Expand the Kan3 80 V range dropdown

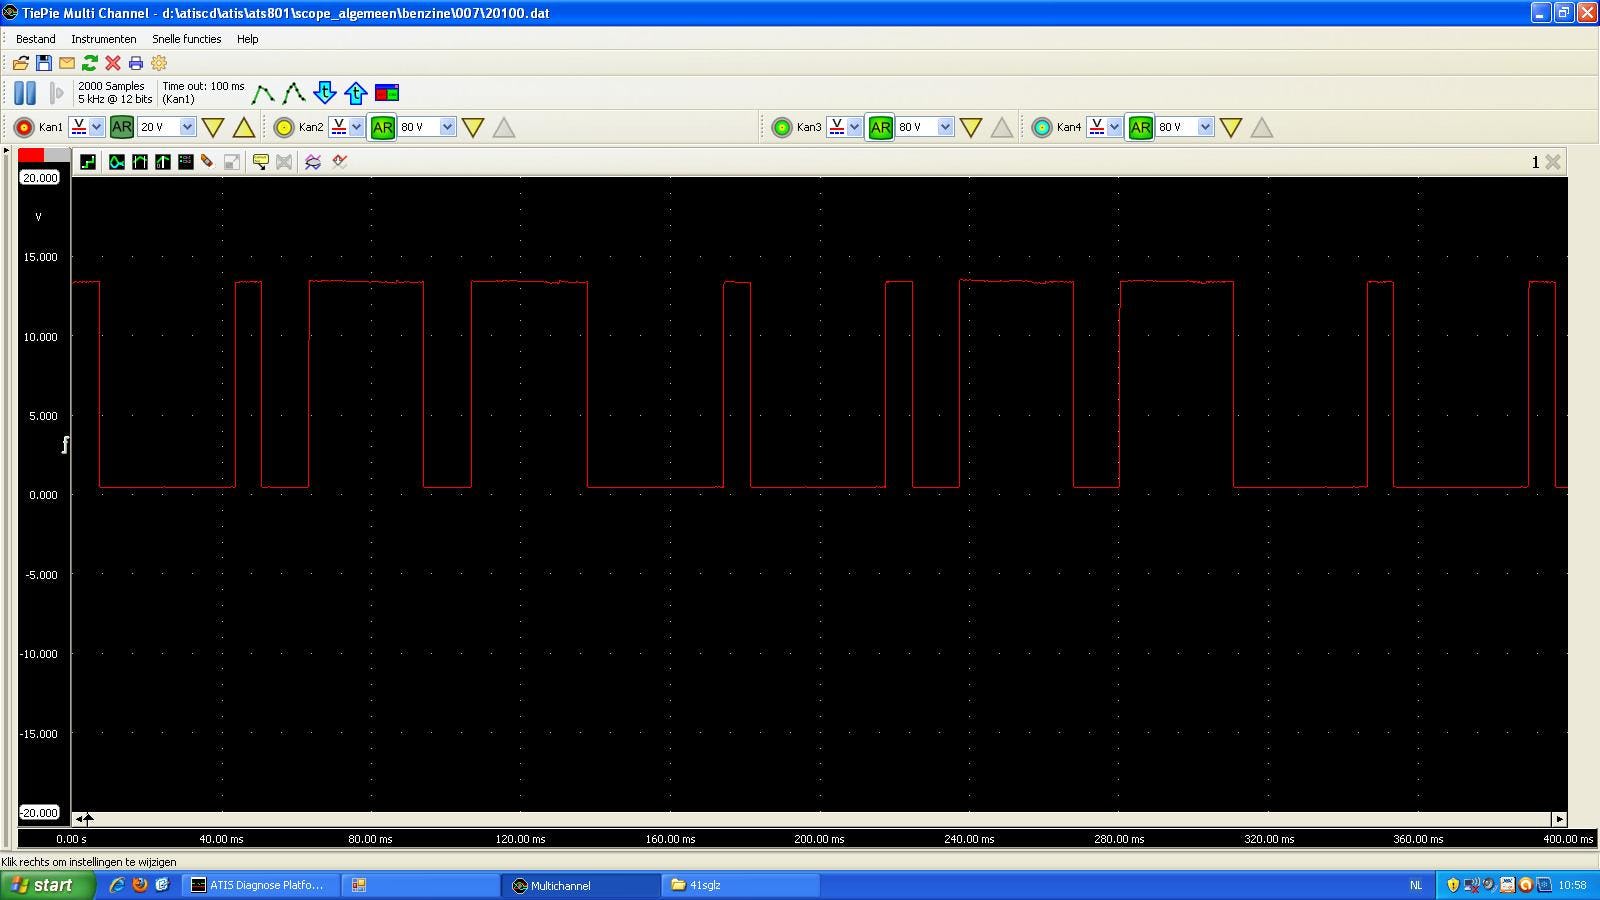(945, 127)
